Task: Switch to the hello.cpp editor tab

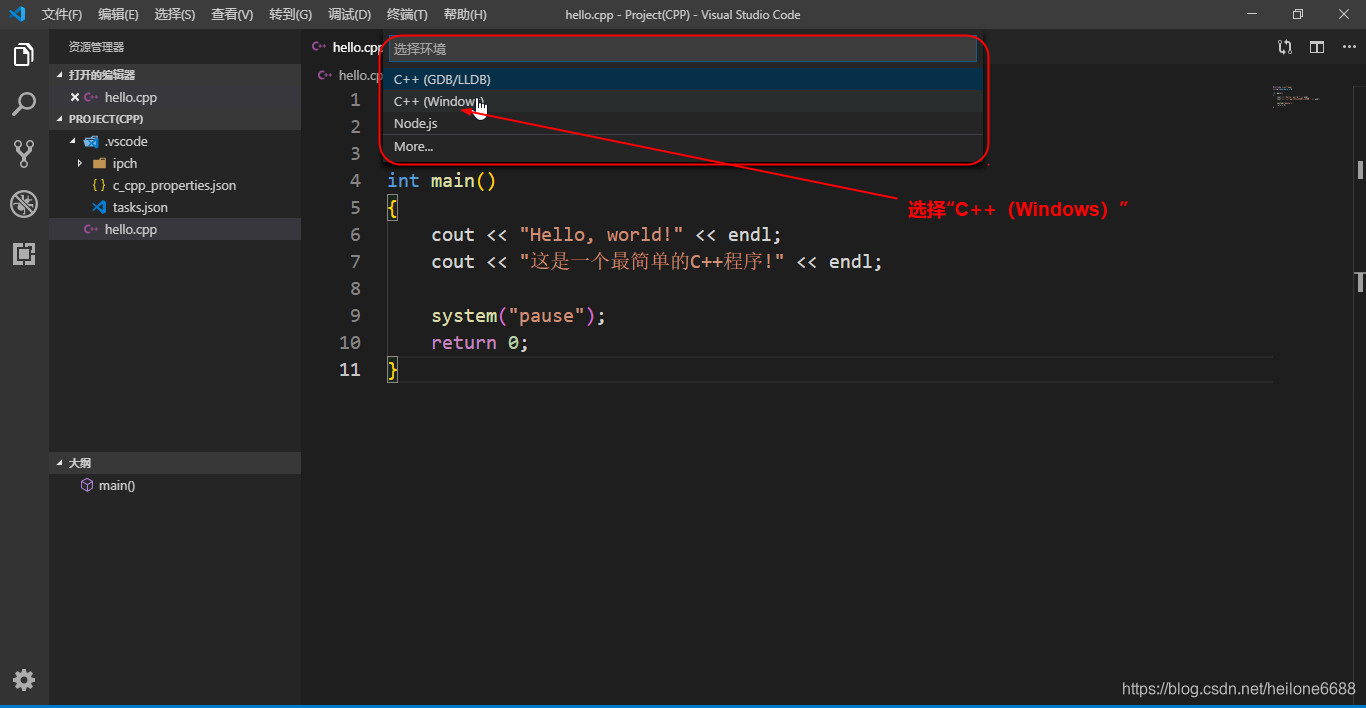Action: pyautogui.click(x=345, y=47)
